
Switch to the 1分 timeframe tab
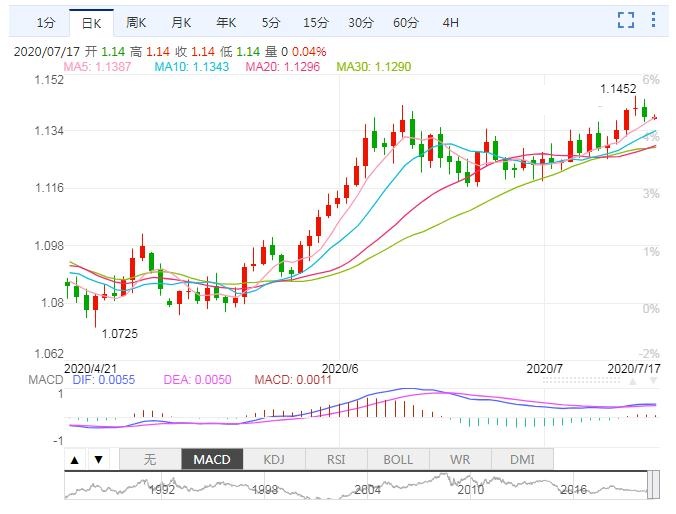tap(46, 21)
